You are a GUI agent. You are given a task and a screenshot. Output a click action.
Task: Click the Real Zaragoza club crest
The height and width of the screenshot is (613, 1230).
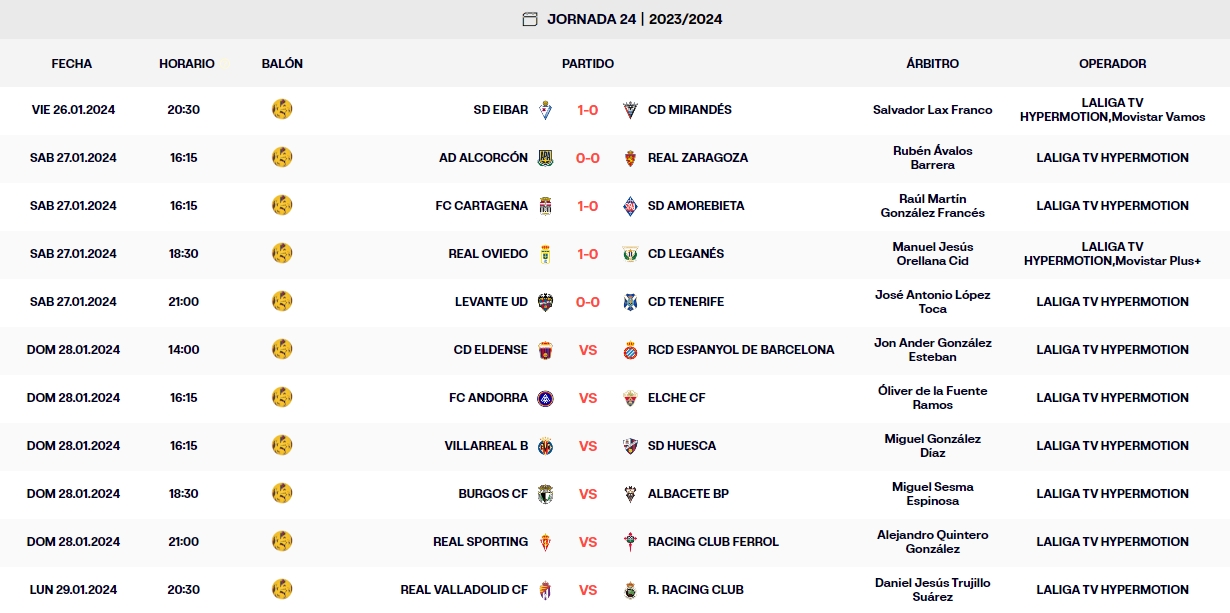(x=630, y=158)
